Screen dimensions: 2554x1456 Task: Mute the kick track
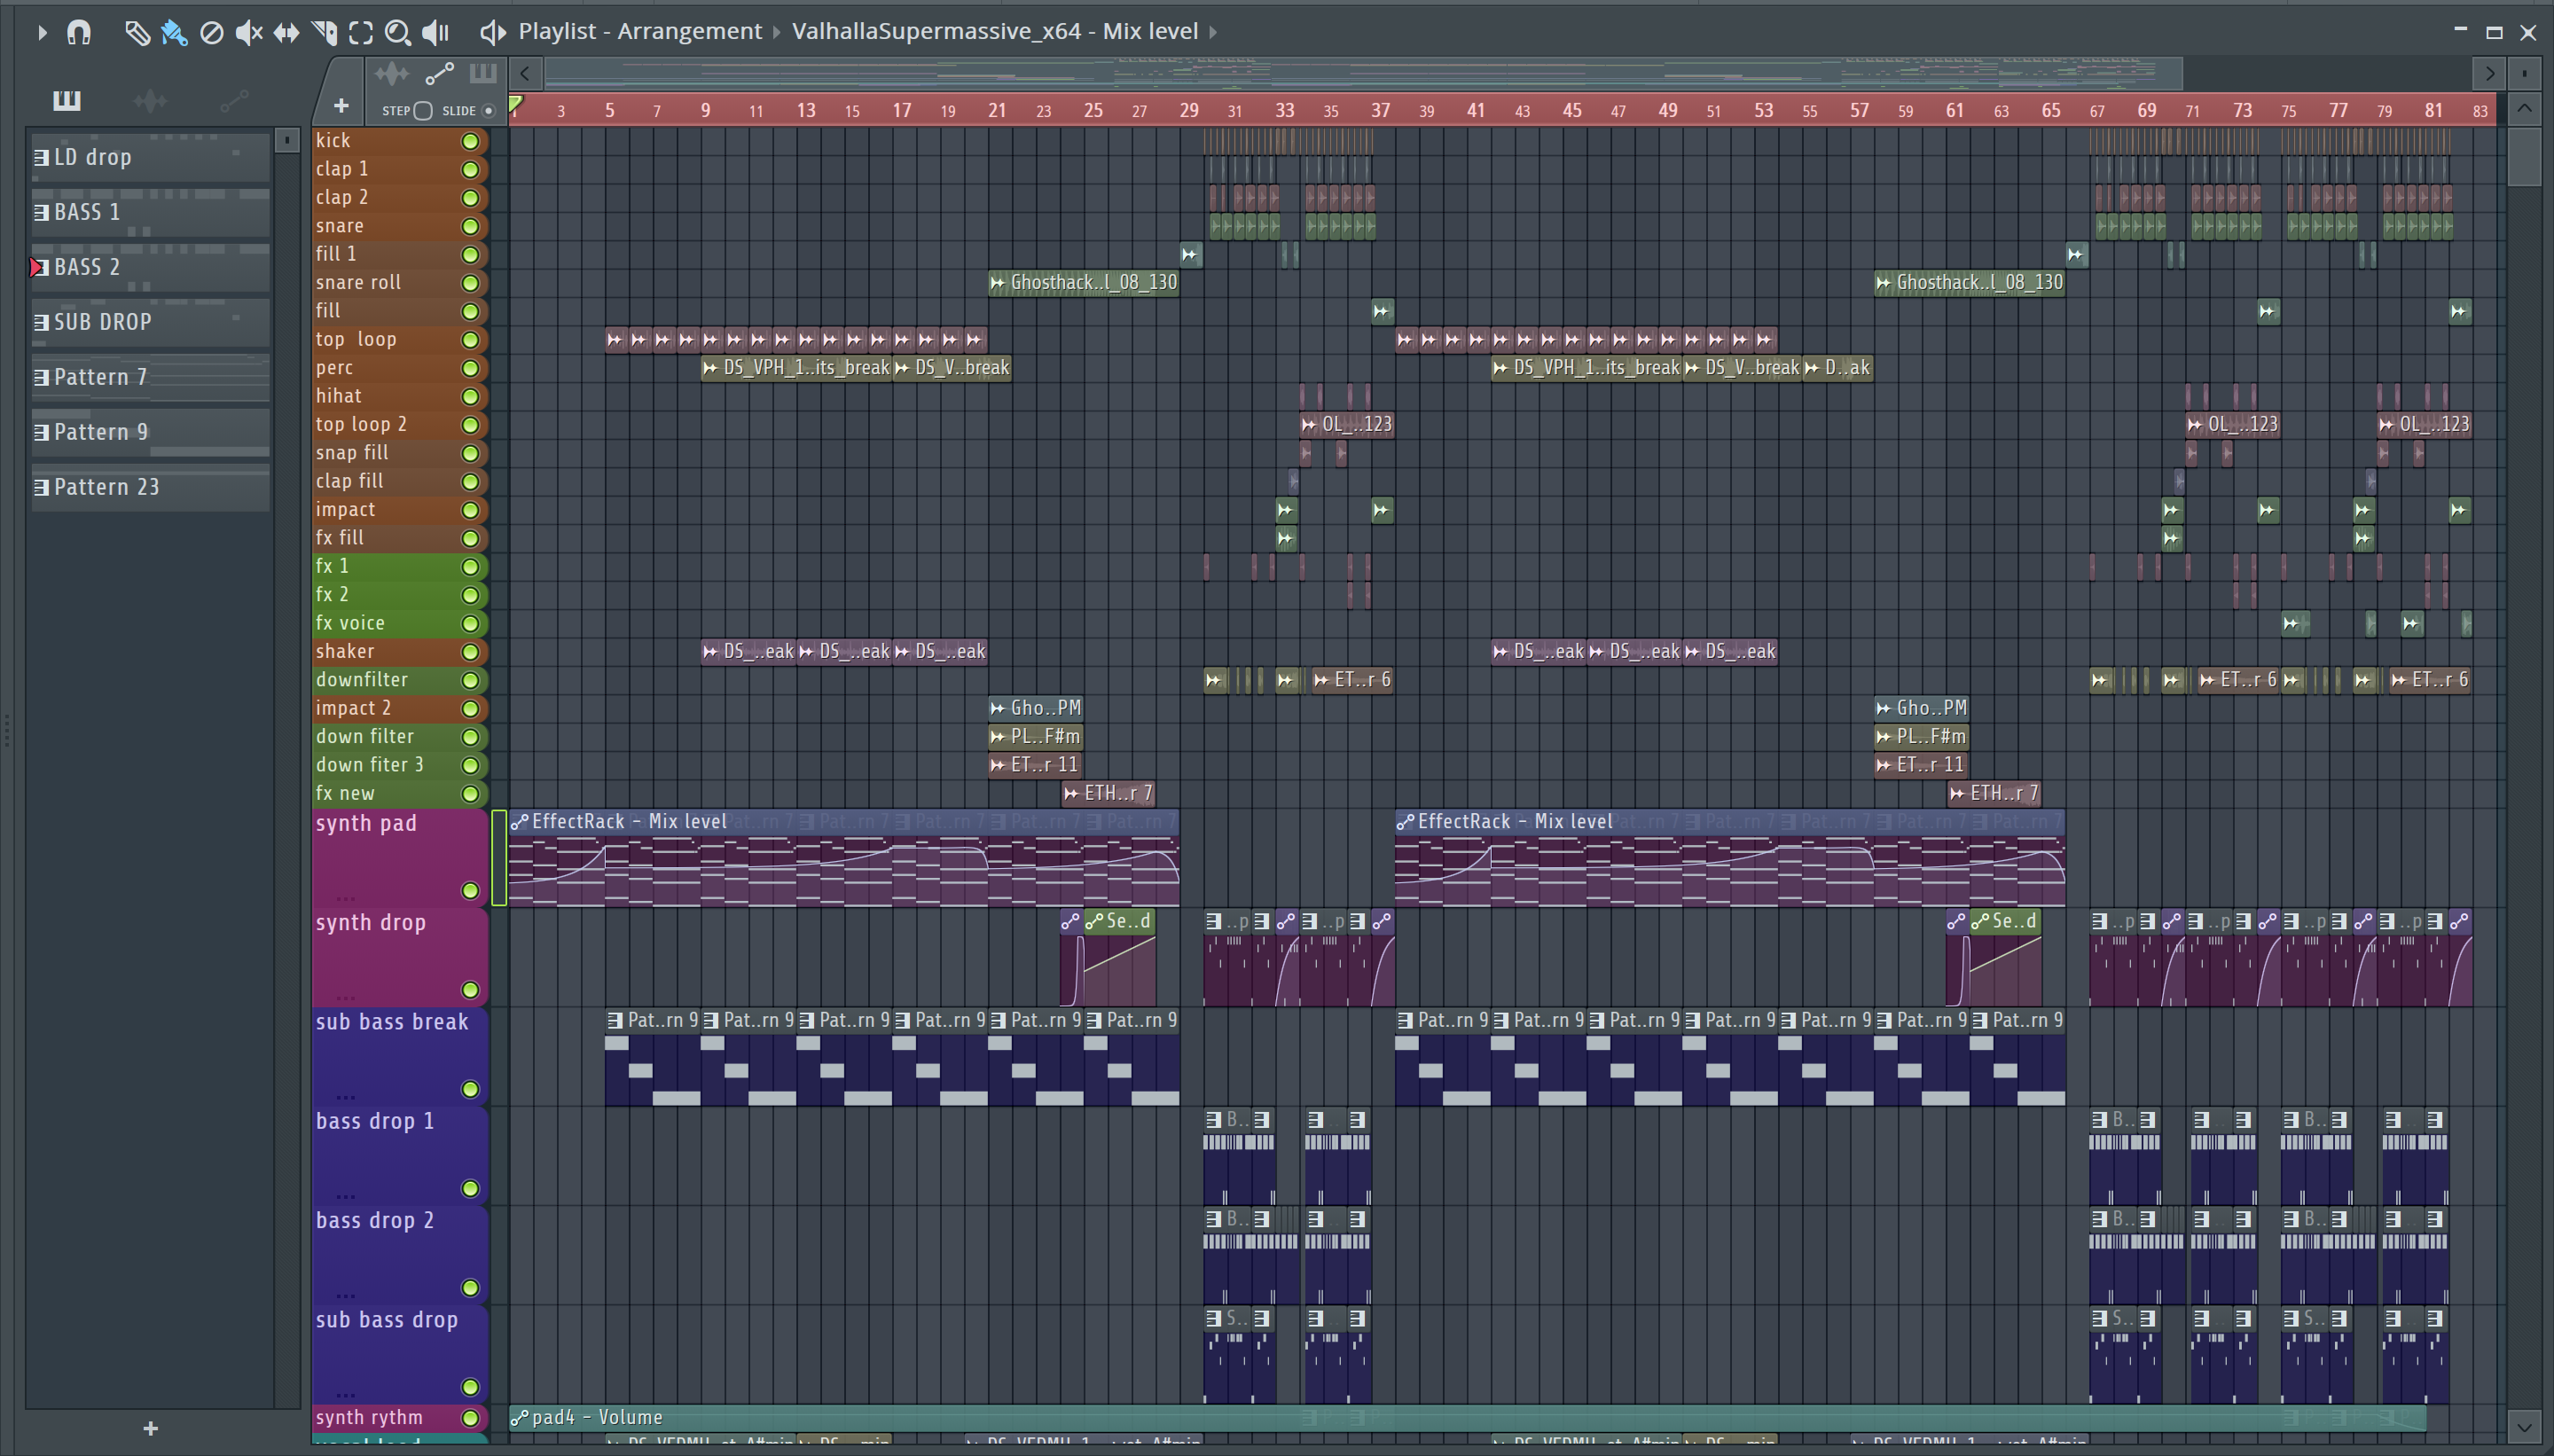469,141
